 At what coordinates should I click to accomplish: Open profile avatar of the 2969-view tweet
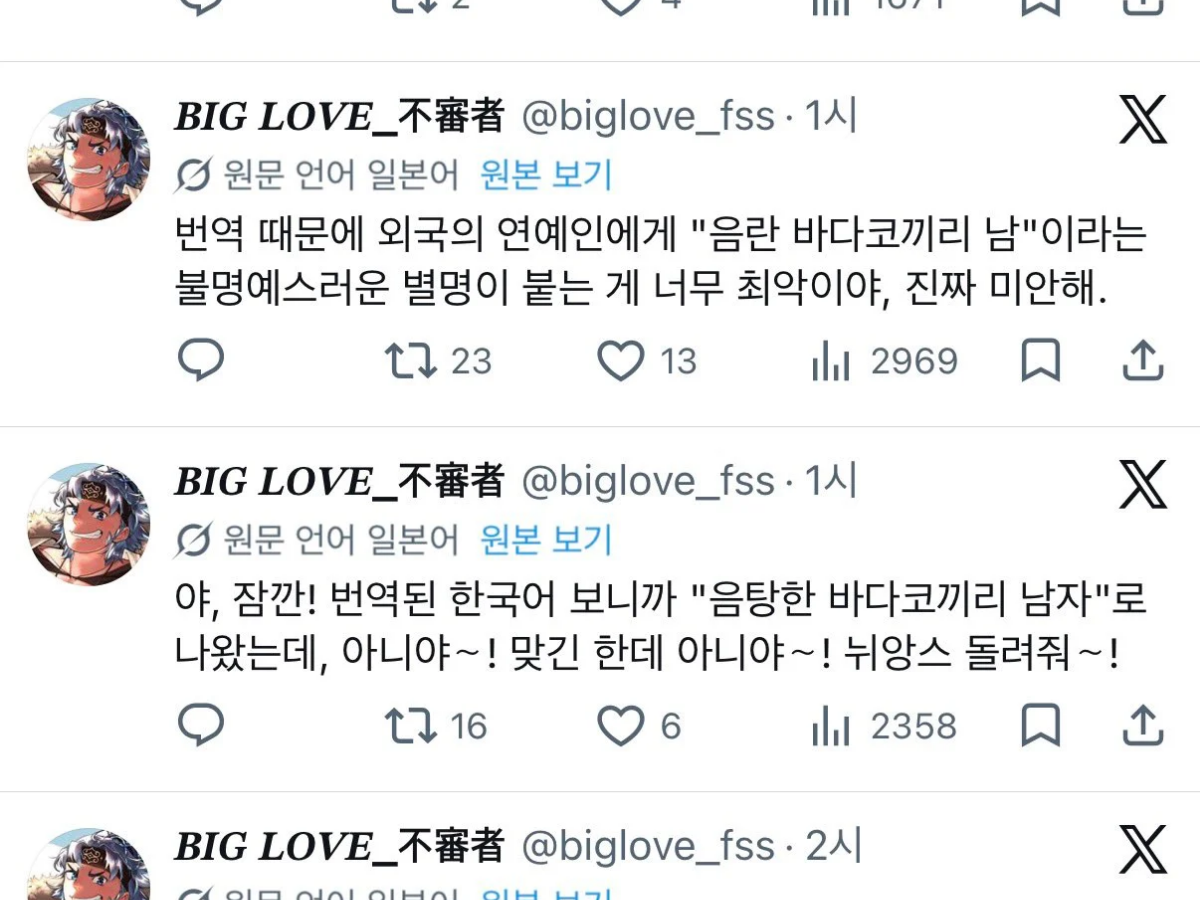click(88, 159)
